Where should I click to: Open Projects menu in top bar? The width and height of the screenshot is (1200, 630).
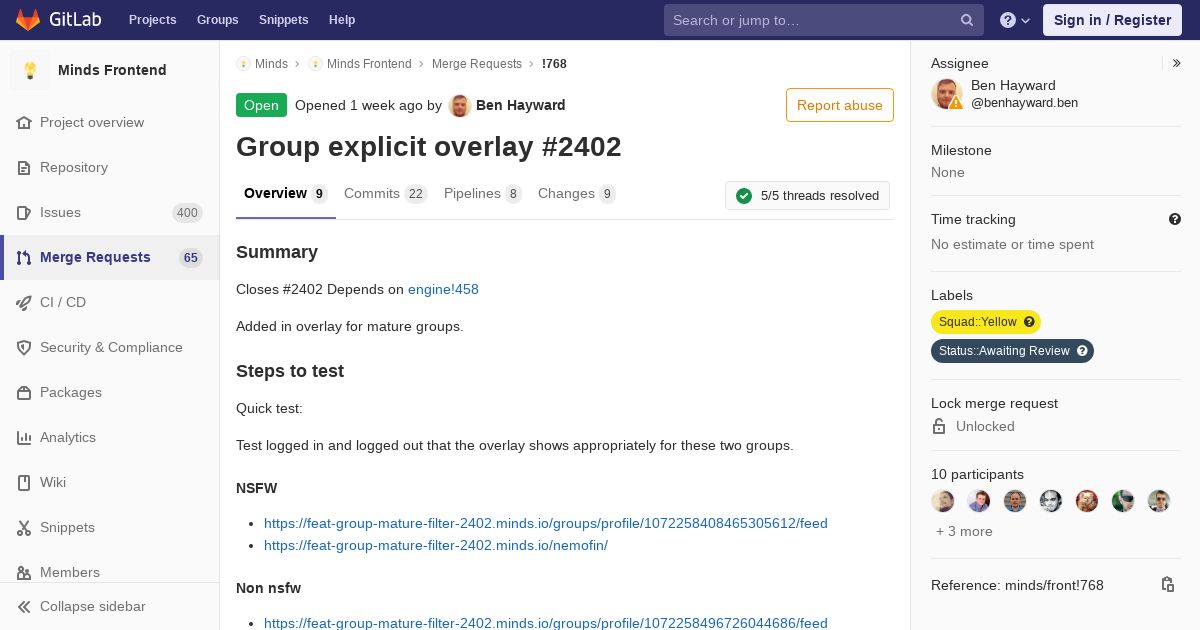[x=152, y=20]
